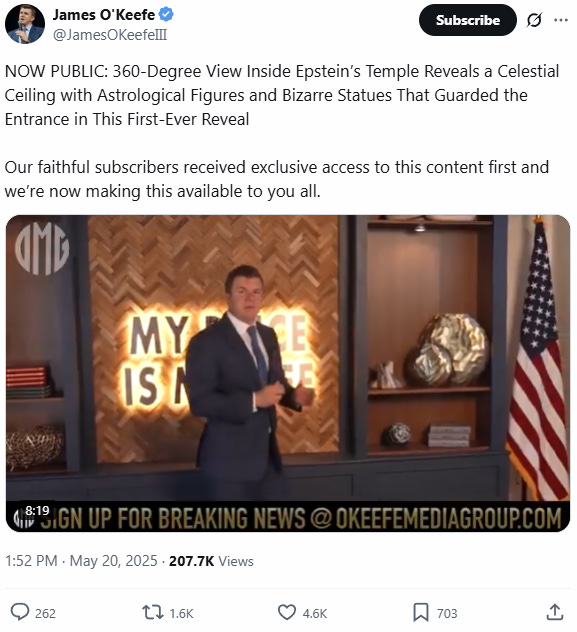Click the Grok slashed-circle icon
The height and width of the screenshot is (632, 577).
click(x=534, y=20)
